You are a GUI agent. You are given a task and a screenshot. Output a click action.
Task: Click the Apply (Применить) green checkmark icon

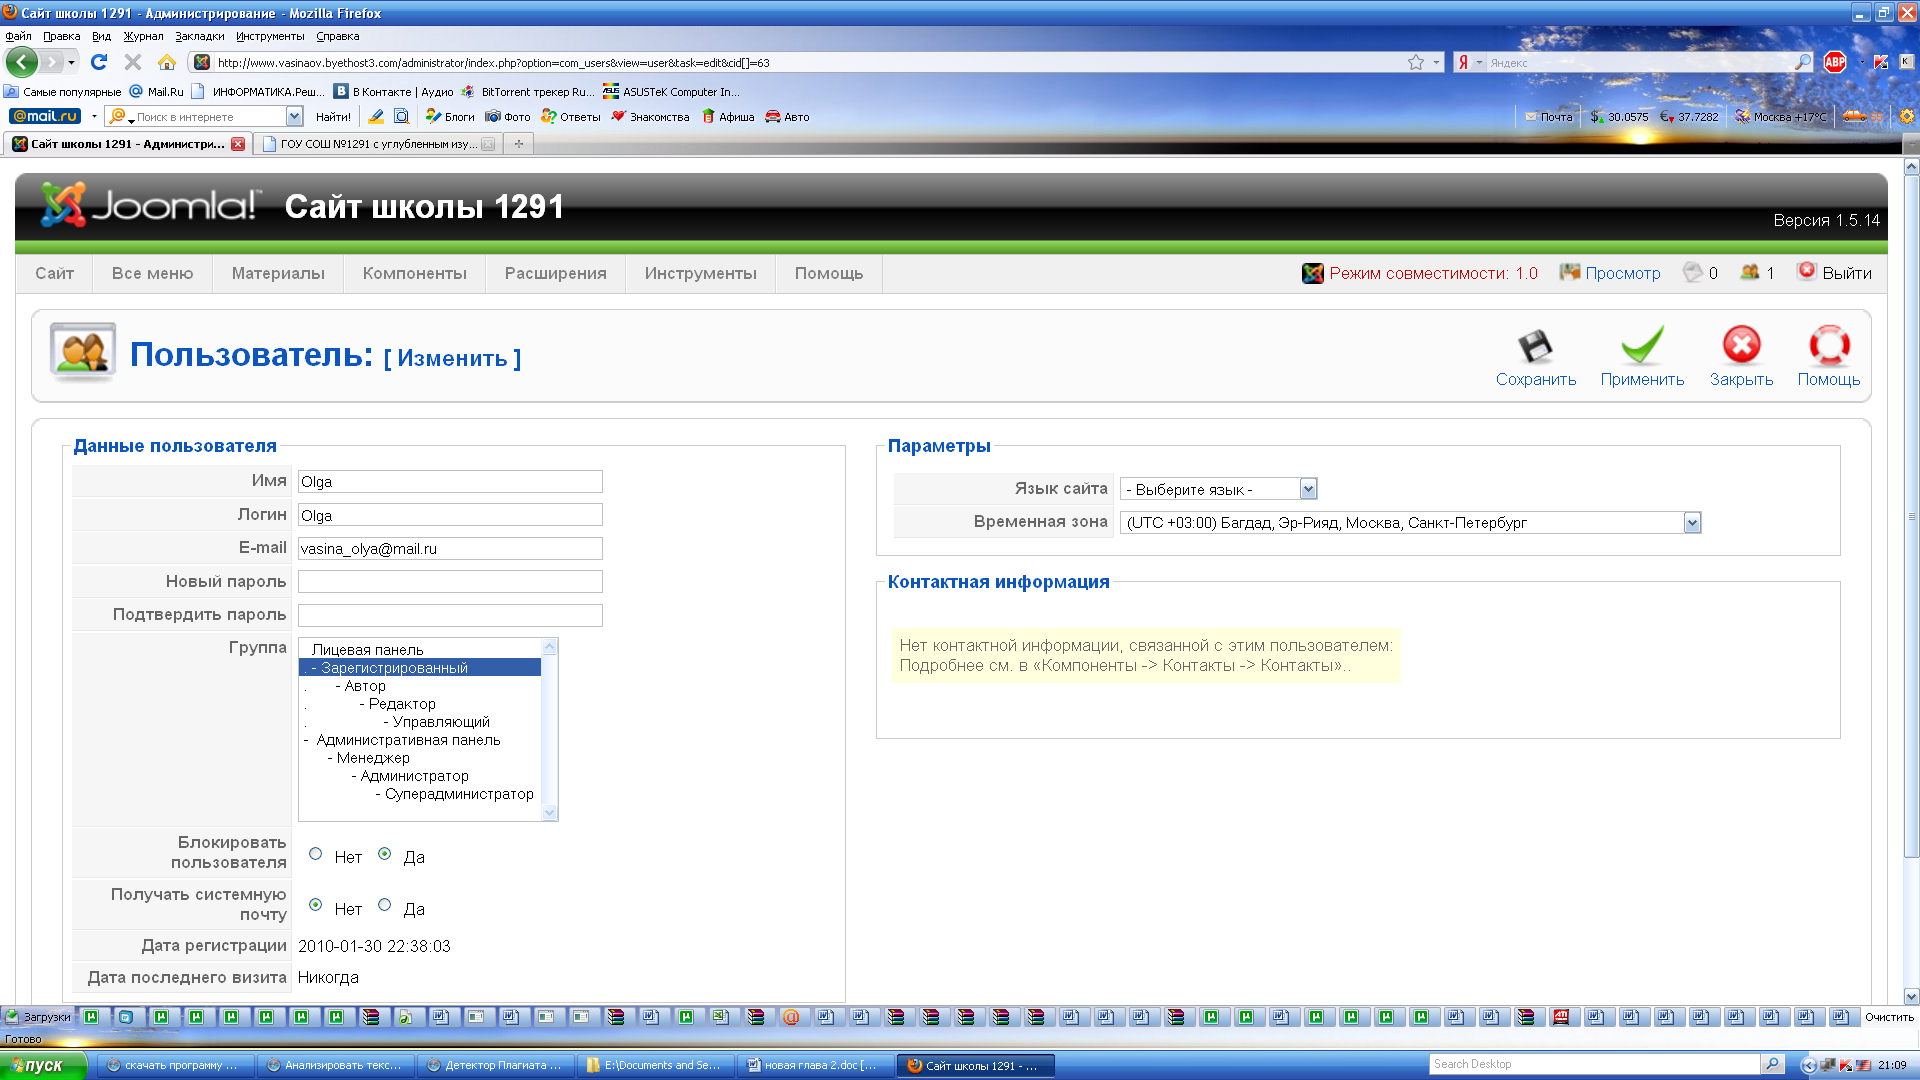pos(1641,347)
